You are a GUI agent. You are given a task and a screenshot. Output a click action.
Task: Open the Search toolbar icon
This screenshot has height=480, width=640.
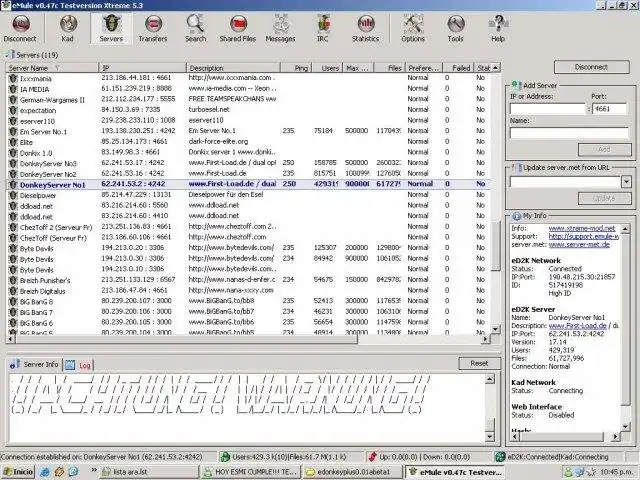pos(196,28)
